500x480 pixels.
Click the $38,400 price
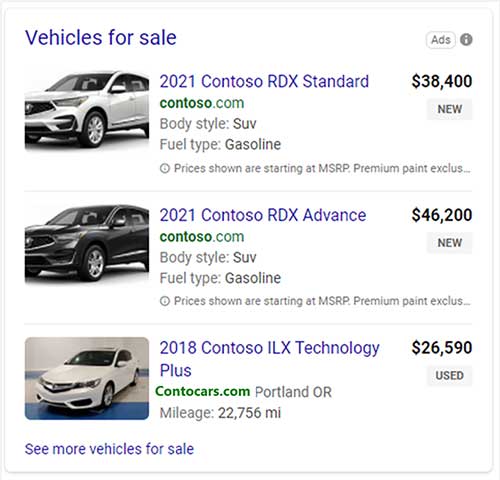point(442,81)
